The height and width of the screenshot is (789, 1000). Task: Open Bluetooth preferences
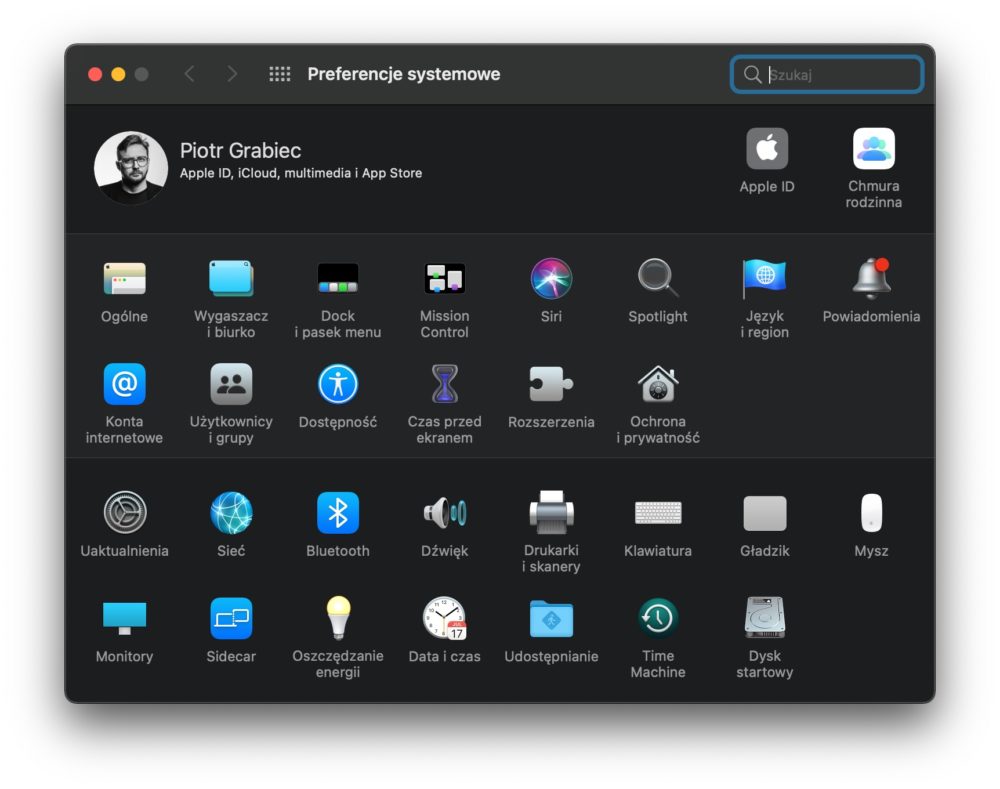pyautogui.click(x=338, y=512)
